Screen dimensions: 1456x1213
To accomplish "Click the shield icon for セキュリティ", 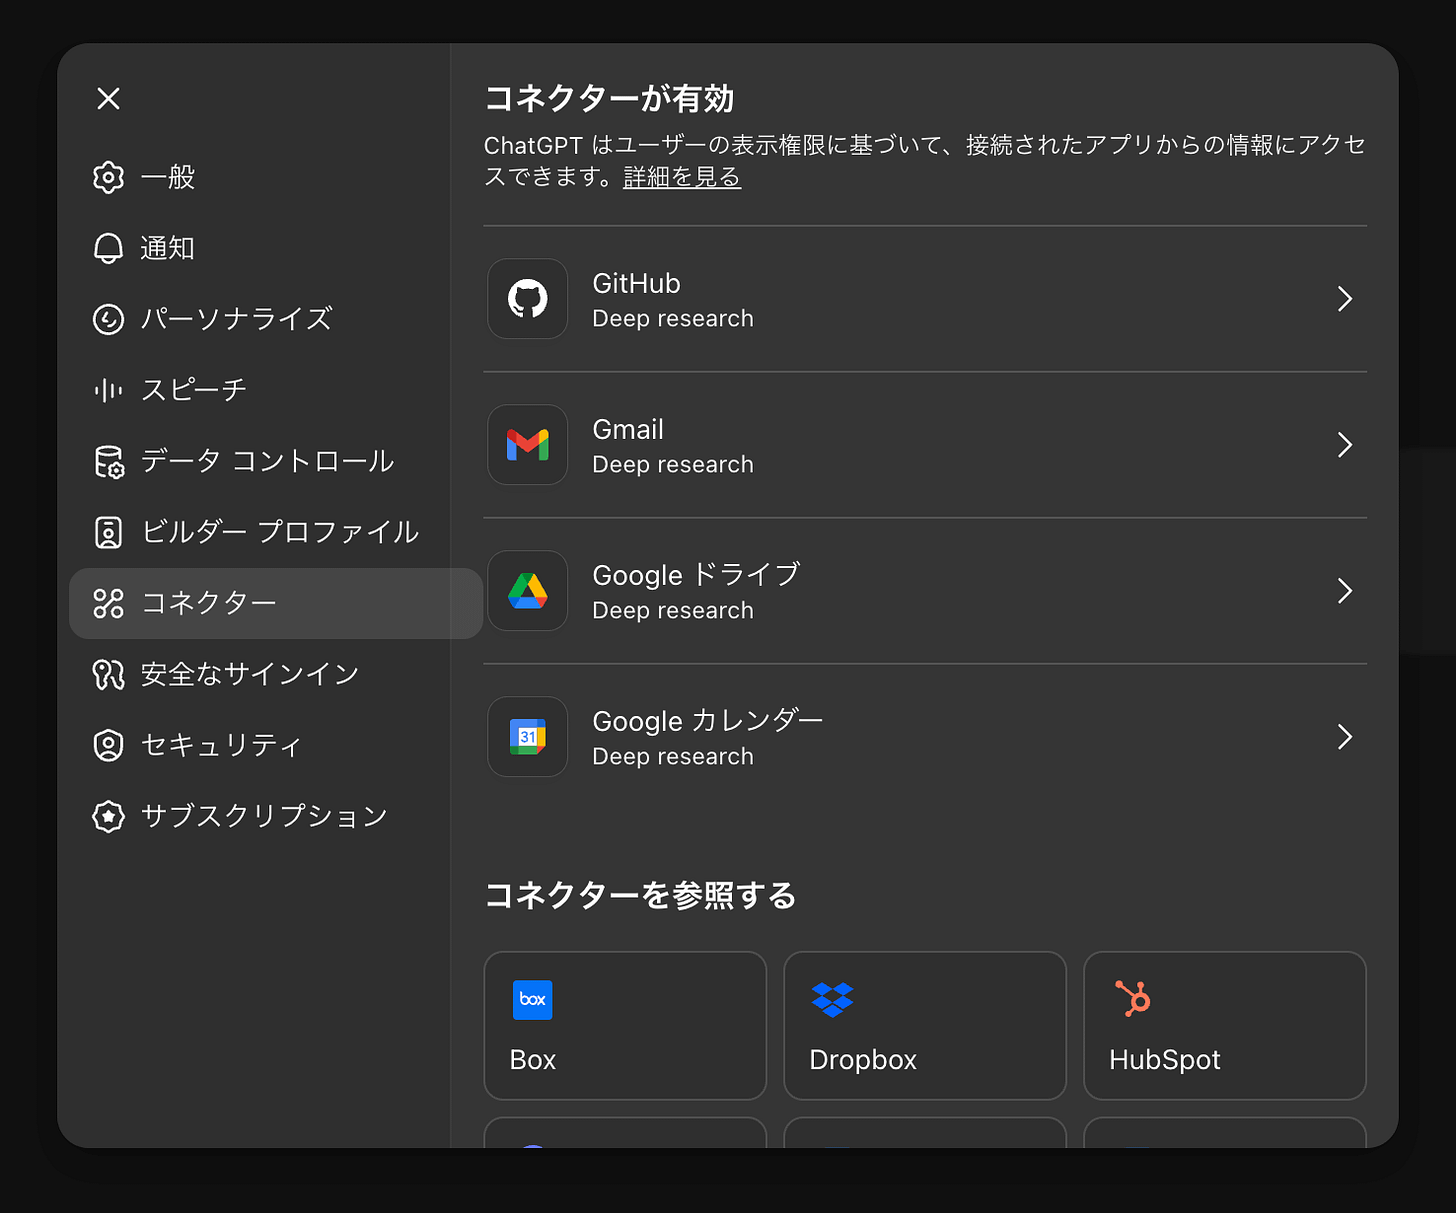I will click(108, 745).
